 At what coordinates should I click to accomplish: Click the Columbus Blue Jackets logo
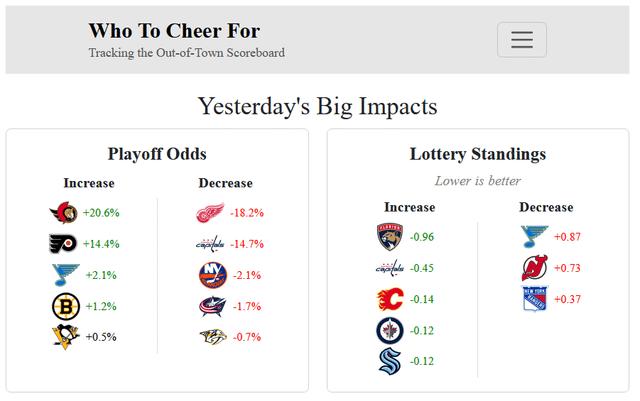tap(212, 306)
